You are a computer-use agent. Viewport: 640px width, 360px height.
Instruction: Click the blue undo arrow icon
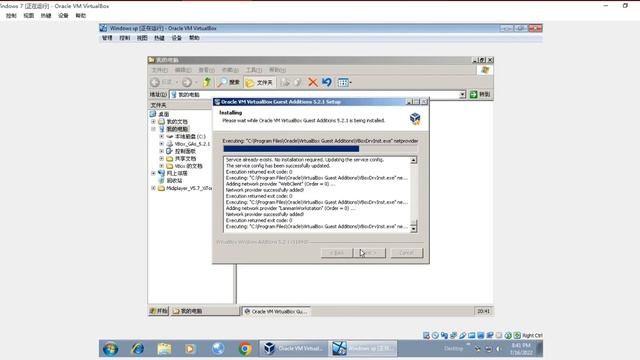(x=327, y=82)
